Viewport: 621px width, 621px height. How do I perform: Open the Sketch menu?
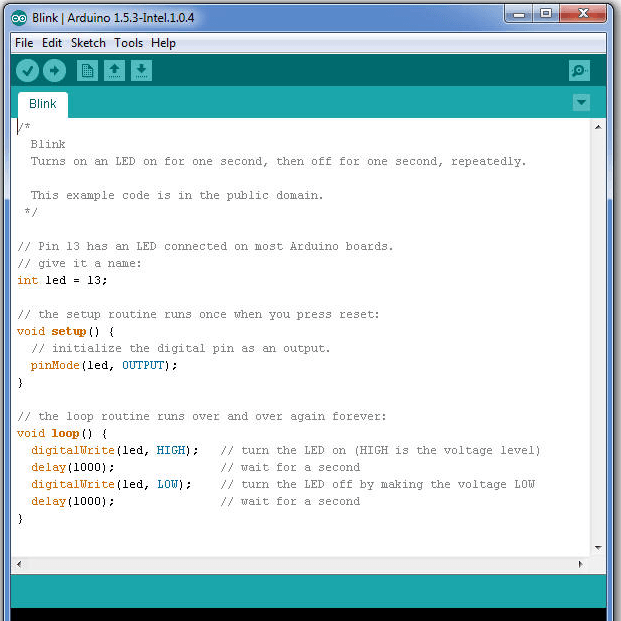point(88,43)
